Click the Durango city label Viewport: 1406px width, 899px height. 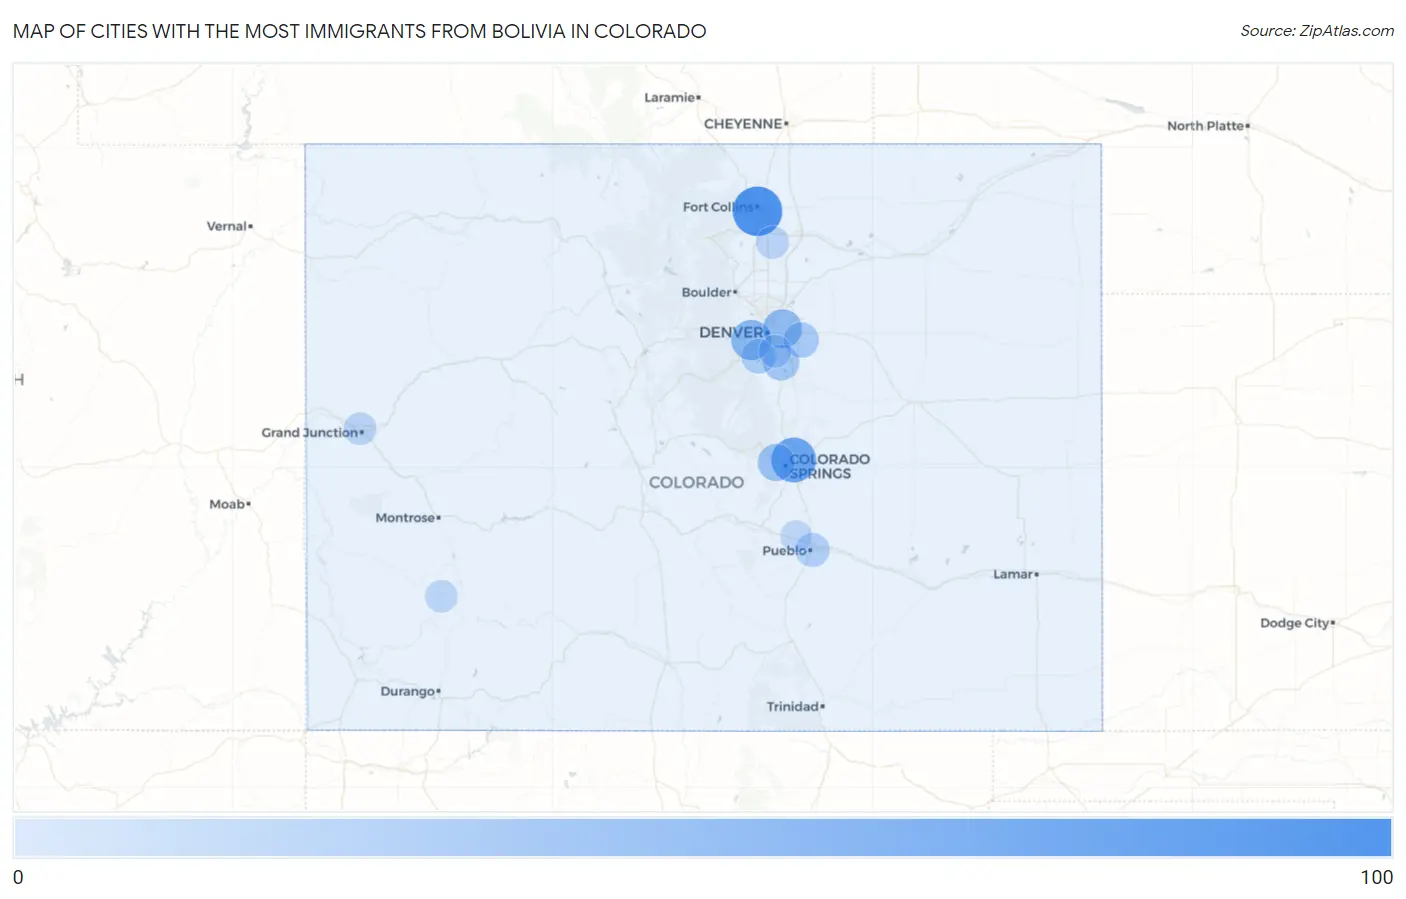[408, 691]
